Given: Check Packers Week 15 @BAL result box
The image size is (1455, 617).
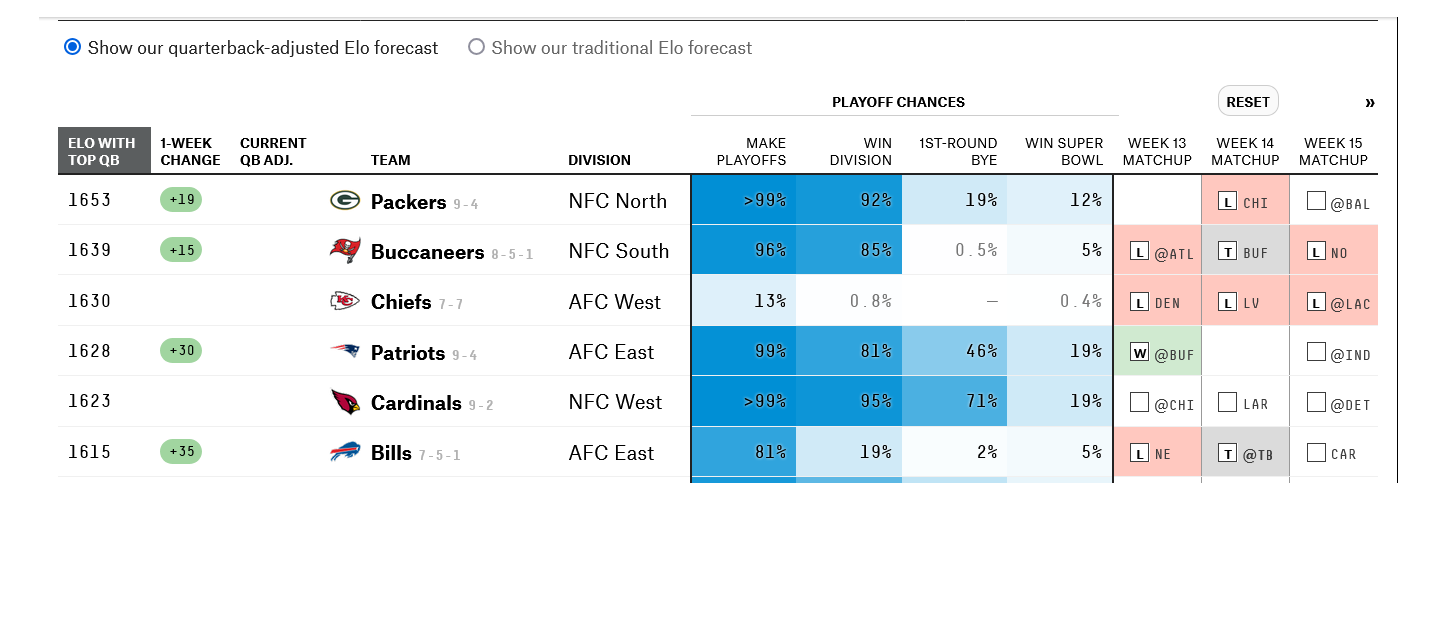Looking at the screenshot, I should click(1316, 202).
